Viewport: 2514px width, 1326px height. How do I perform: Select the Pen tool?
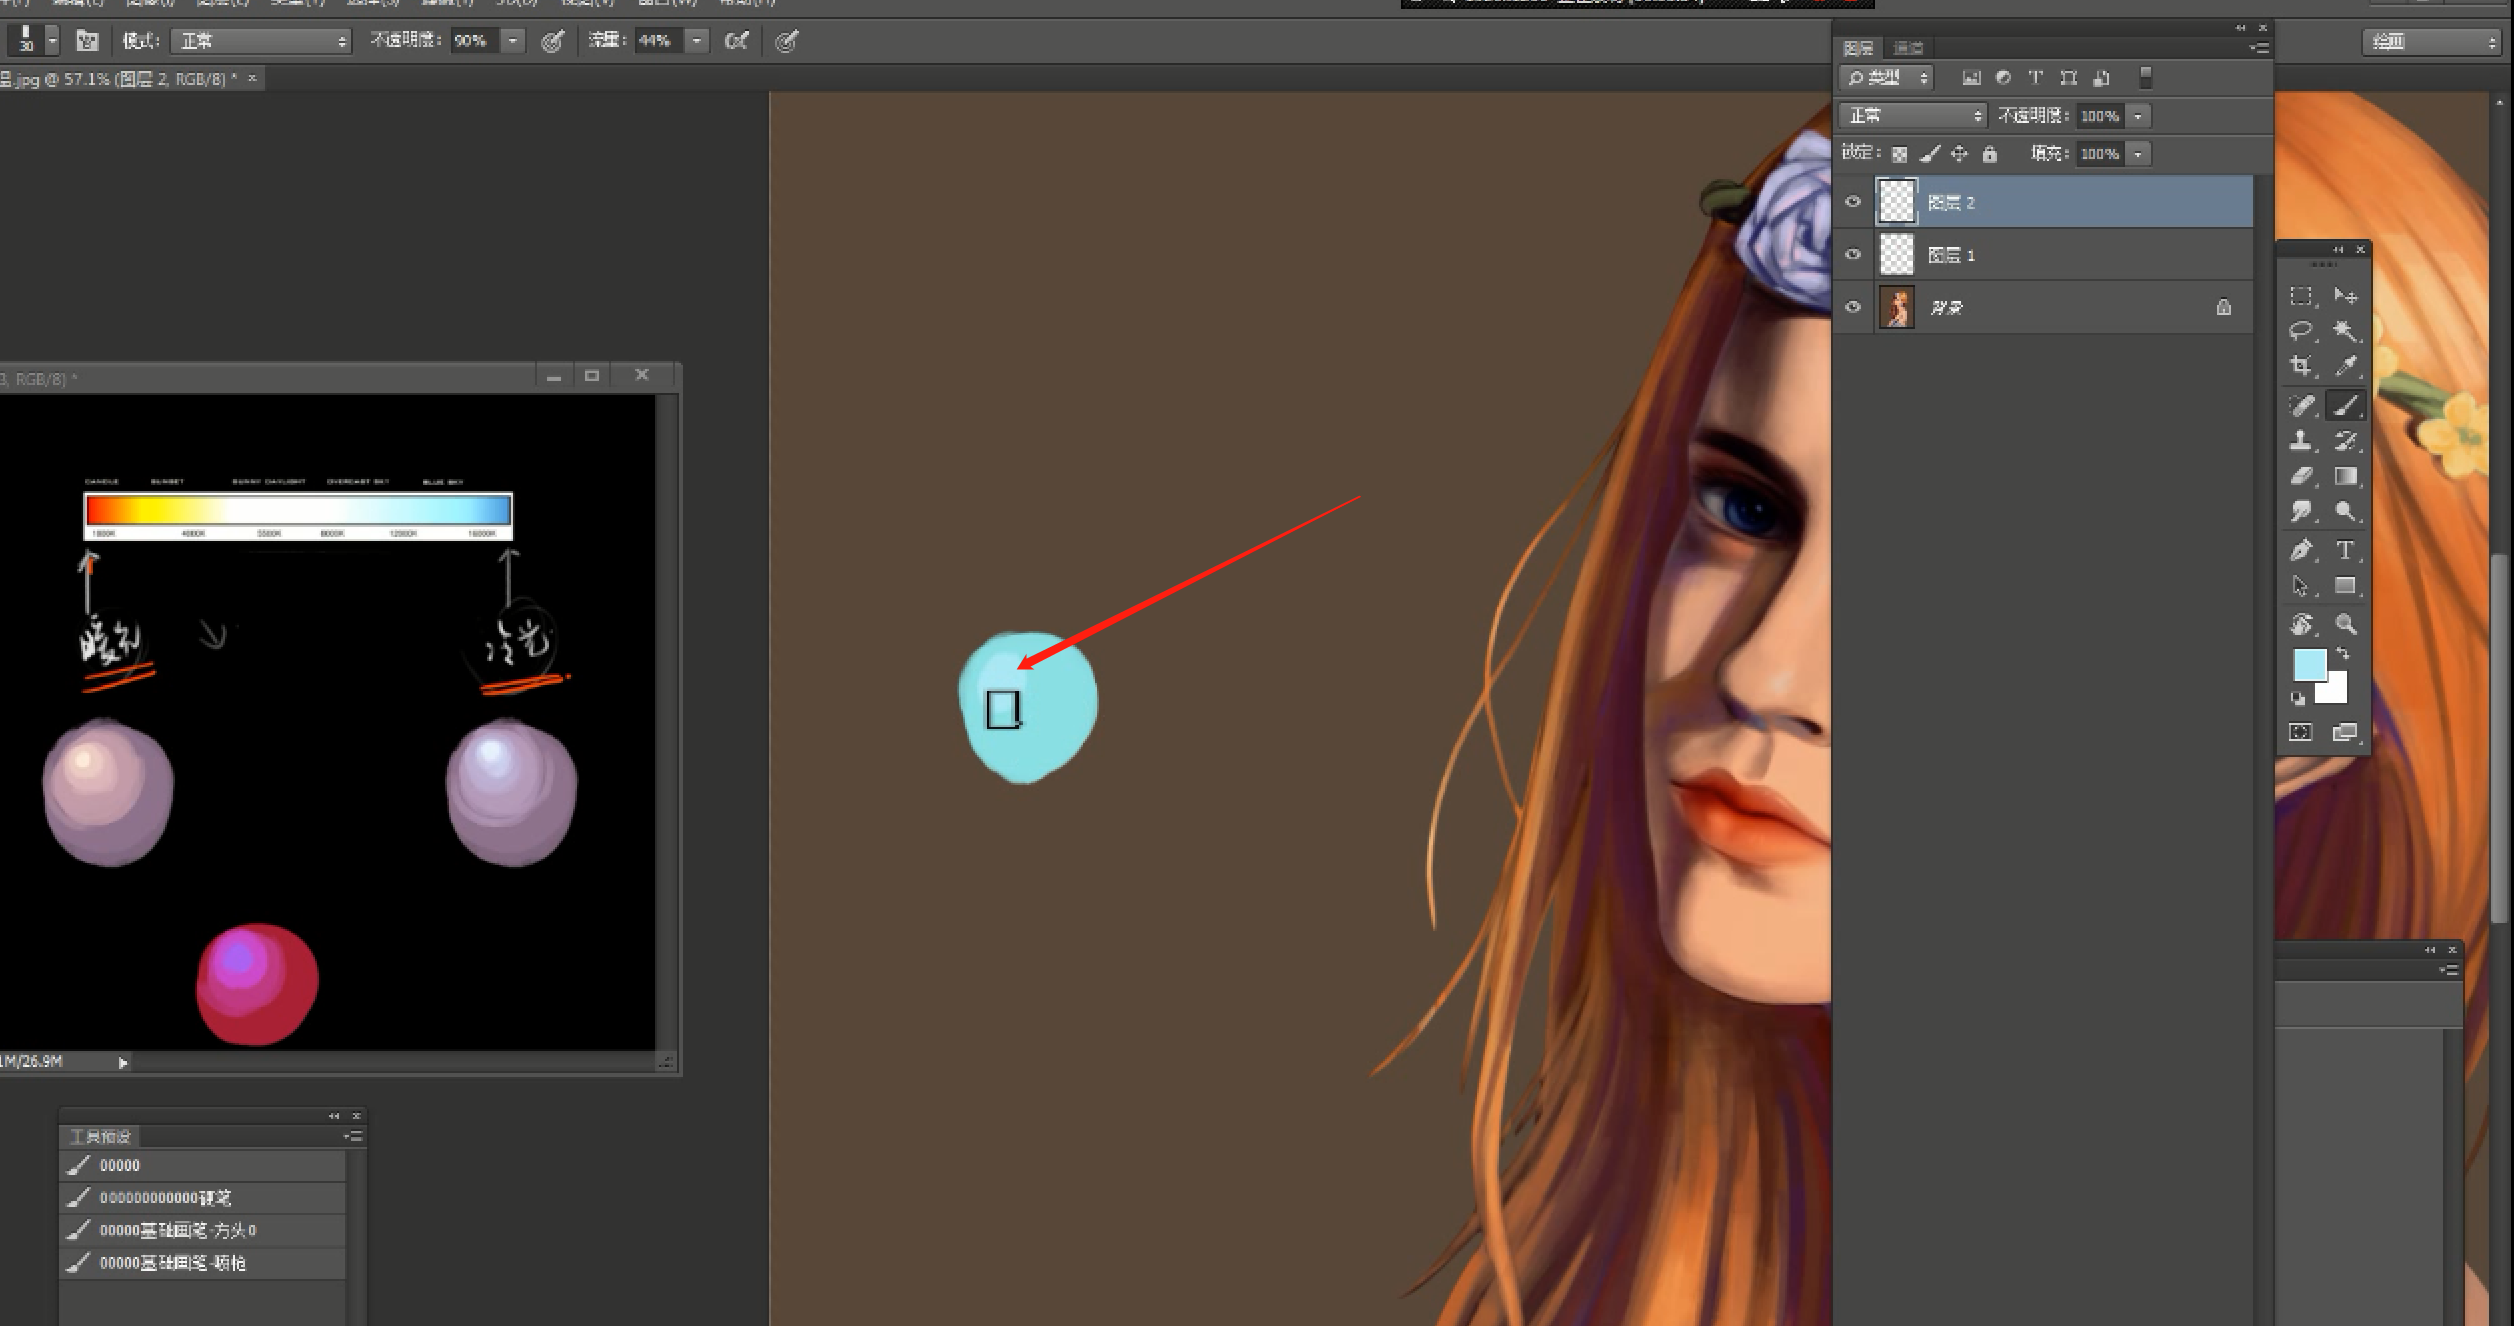tap(2300, 550)
